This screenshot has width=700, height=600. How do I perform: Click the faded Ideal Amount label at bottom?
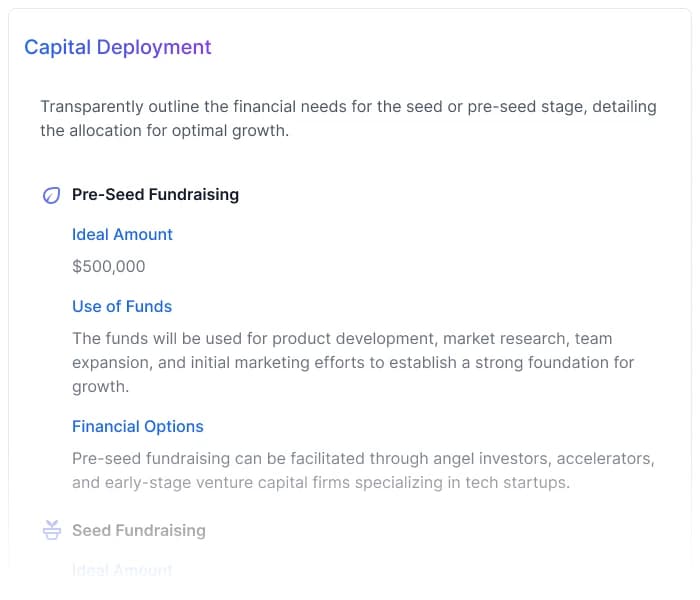(122, 569)
